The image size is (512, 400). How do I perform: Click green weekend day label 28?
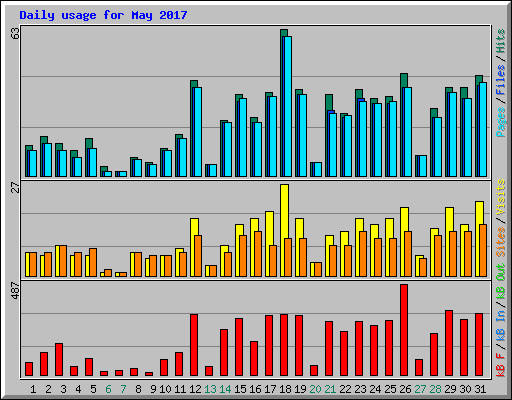(x=435, y=389)
